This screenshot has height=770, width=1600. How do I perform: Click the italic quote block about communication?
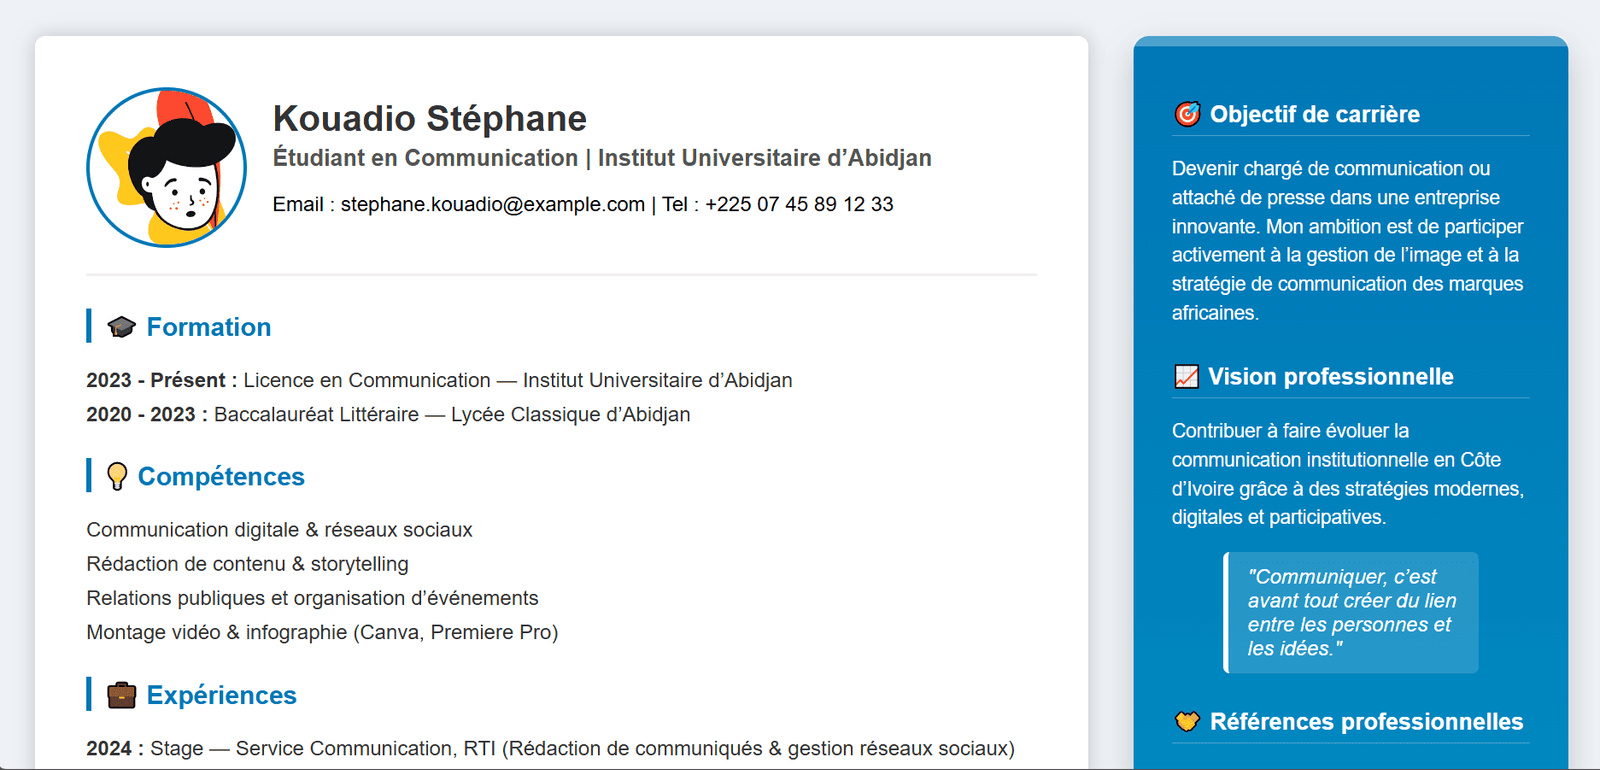click(x=1351, y=612)
